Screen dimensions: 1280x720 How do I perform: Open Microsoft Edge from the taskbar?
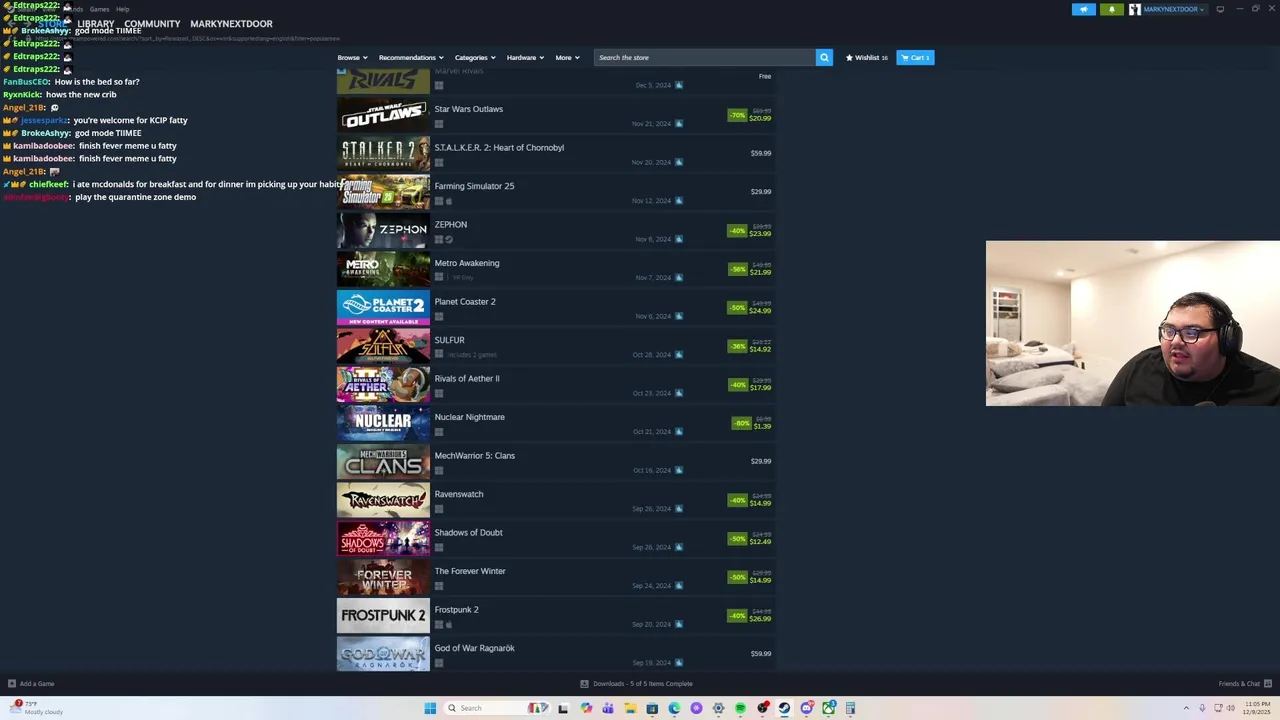click(674, 708)
